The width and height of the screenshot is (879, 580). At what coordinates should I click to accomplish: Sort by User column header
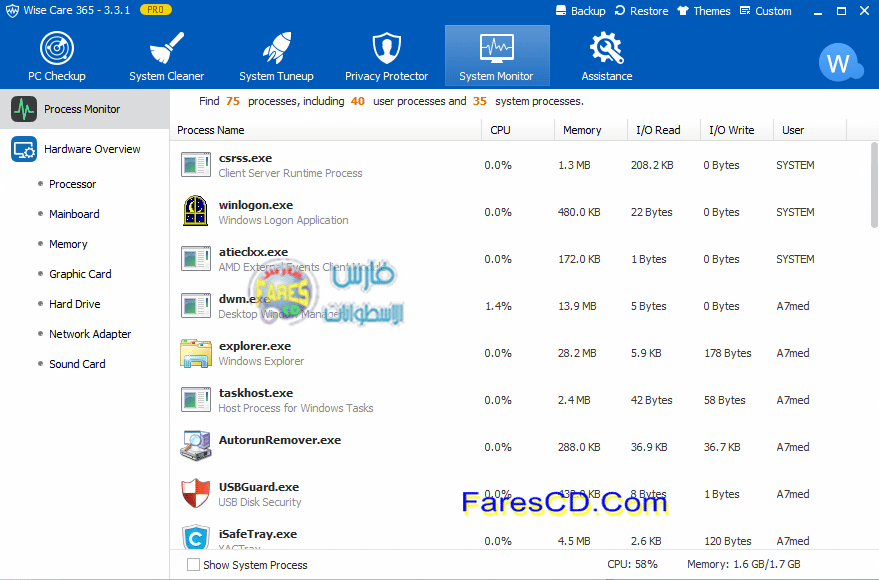(x=809, y=130)
